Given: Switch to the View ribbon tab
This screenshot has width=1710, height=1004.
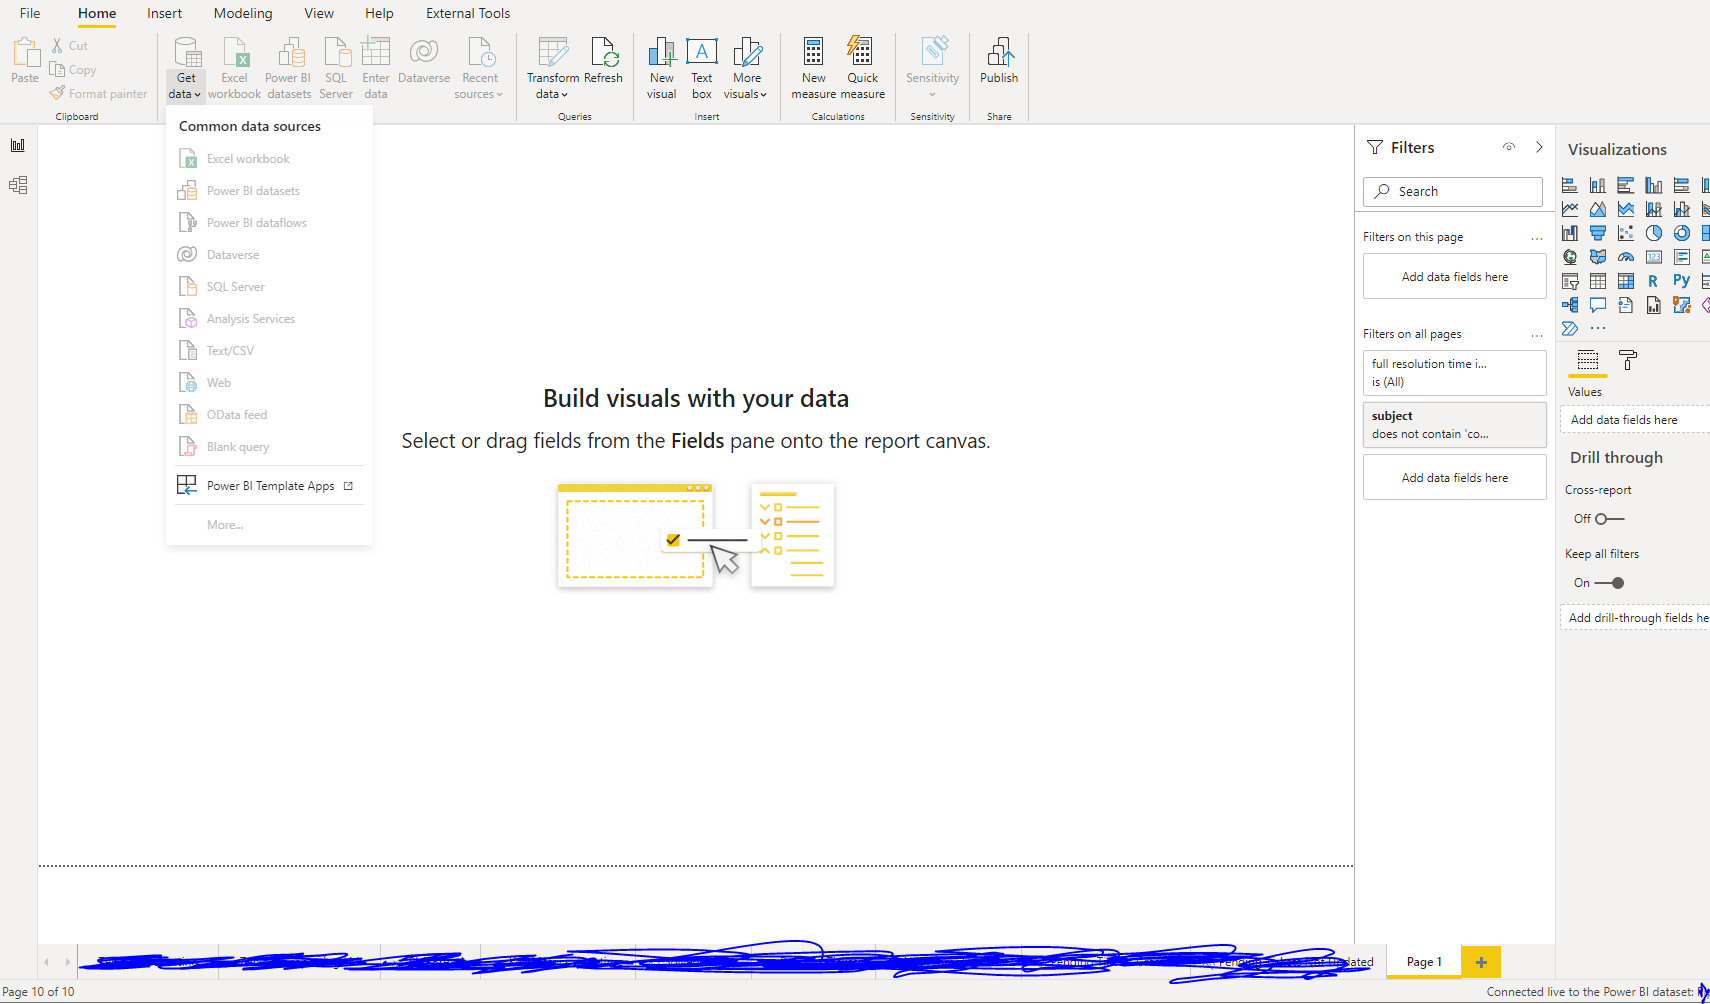Looking at the screenshot, I should coord(319,13).
